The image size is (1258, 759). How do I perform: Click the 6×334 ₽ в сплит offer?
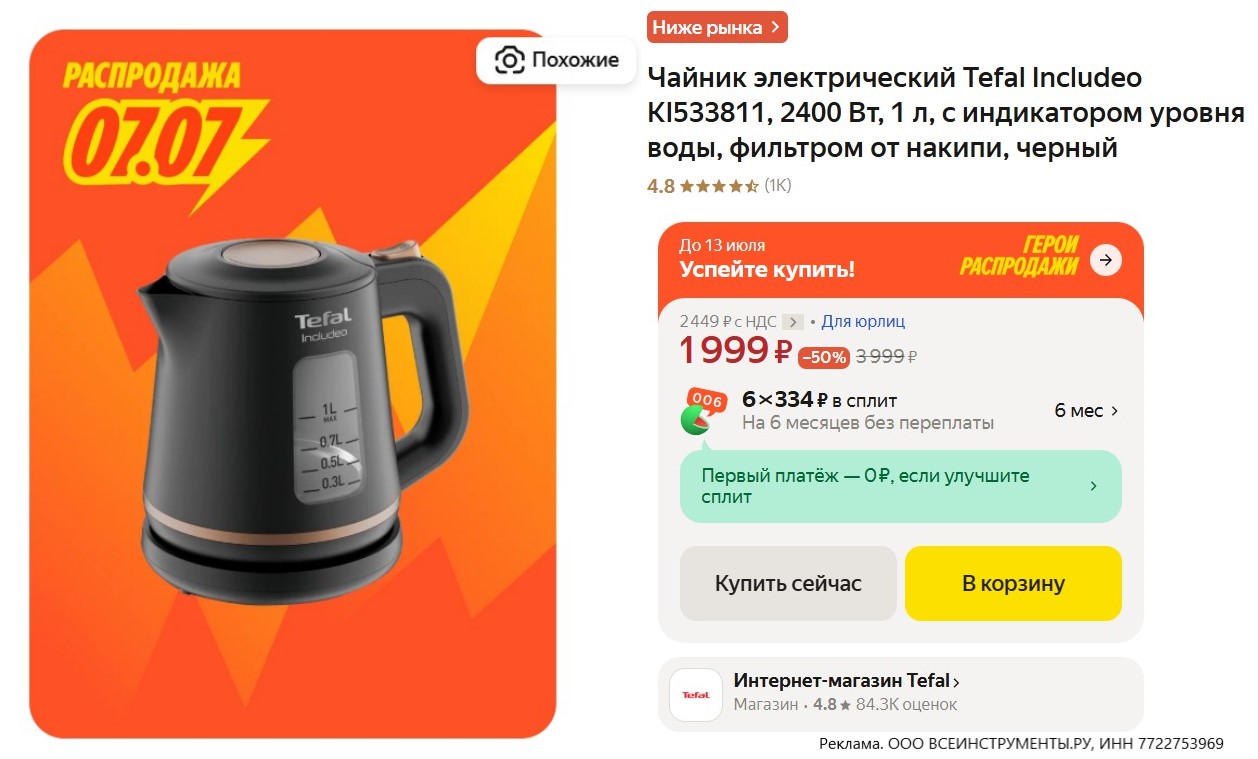coord(819,400)
